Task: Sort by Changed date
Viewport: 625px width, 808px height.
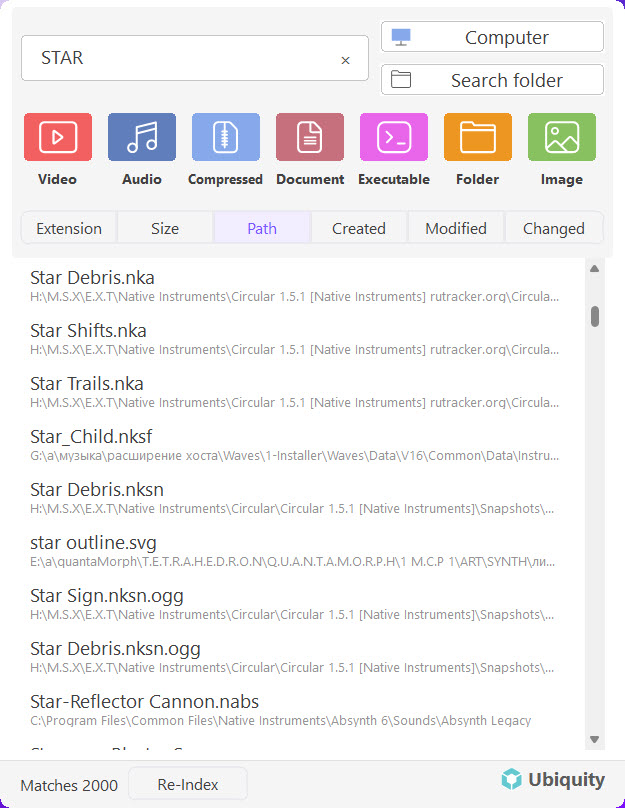Action: click(553, 228)
